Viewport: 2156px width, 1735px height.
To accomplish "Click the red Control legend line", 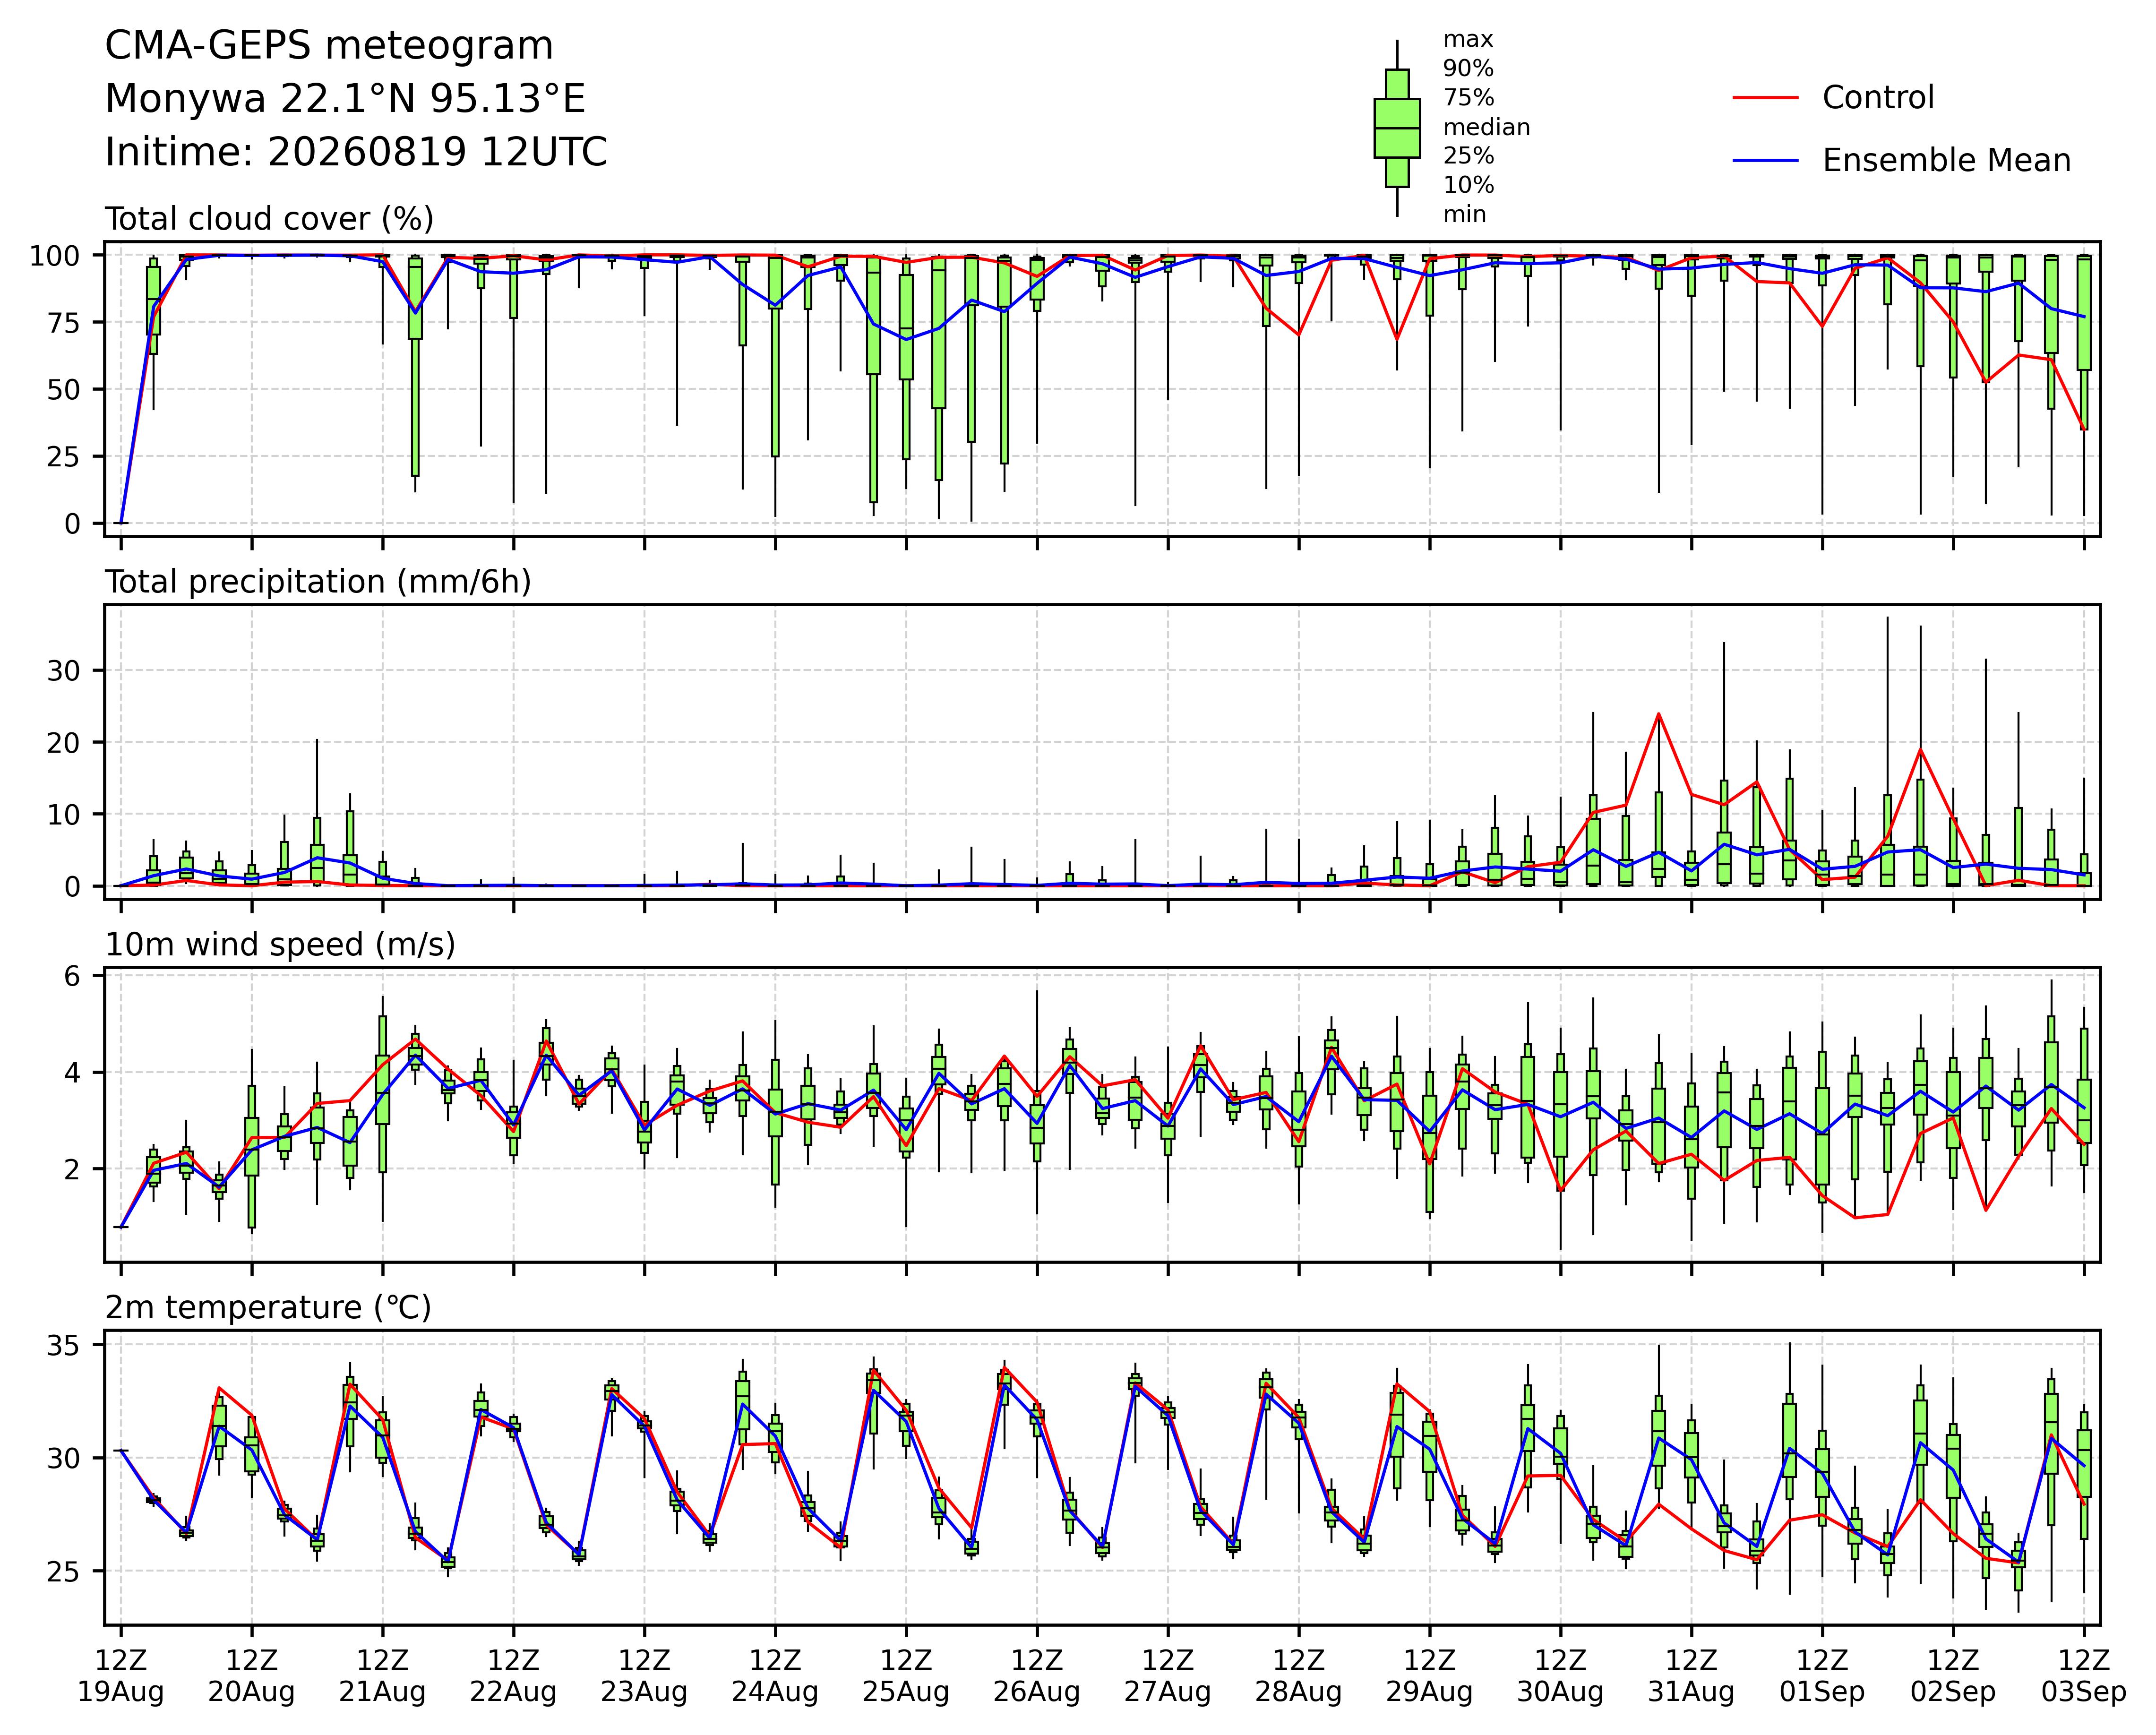I will click(x=1766, y=98).
